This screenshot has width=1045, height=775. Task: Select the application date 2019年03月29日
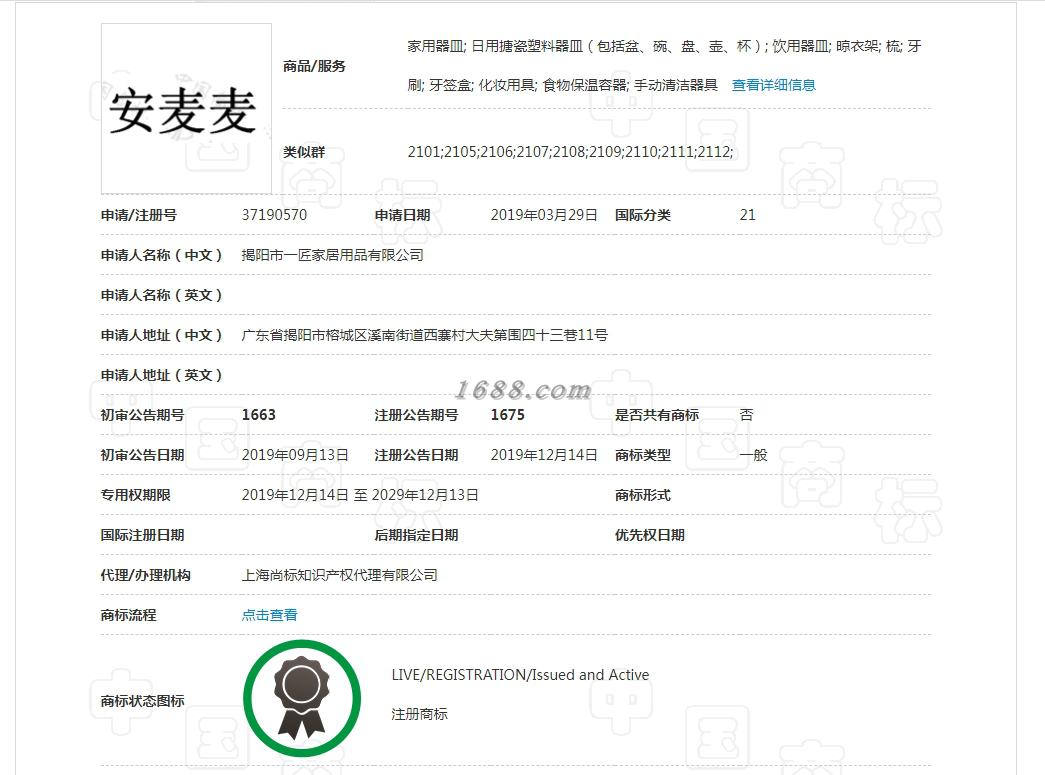point(544,215)
